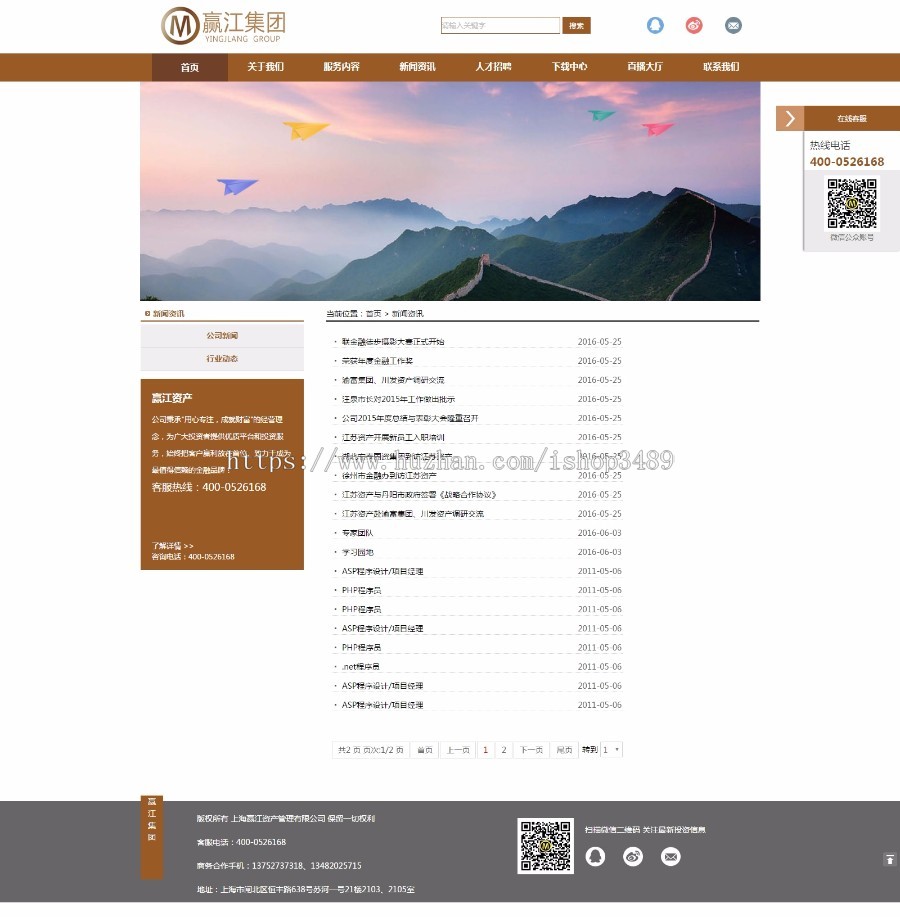Click the QR code in the customer service sidebar
The image size is (900, 917).
point(851,204)
